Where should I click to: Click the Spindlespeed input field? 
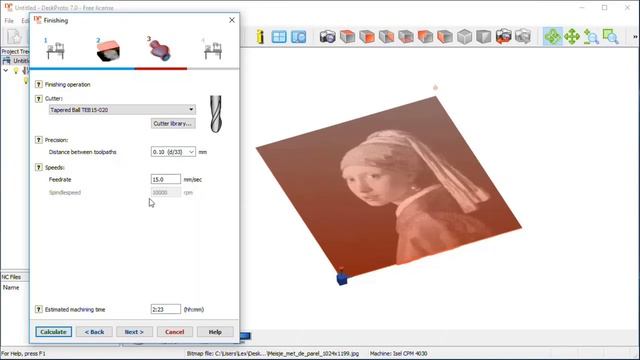166,192
